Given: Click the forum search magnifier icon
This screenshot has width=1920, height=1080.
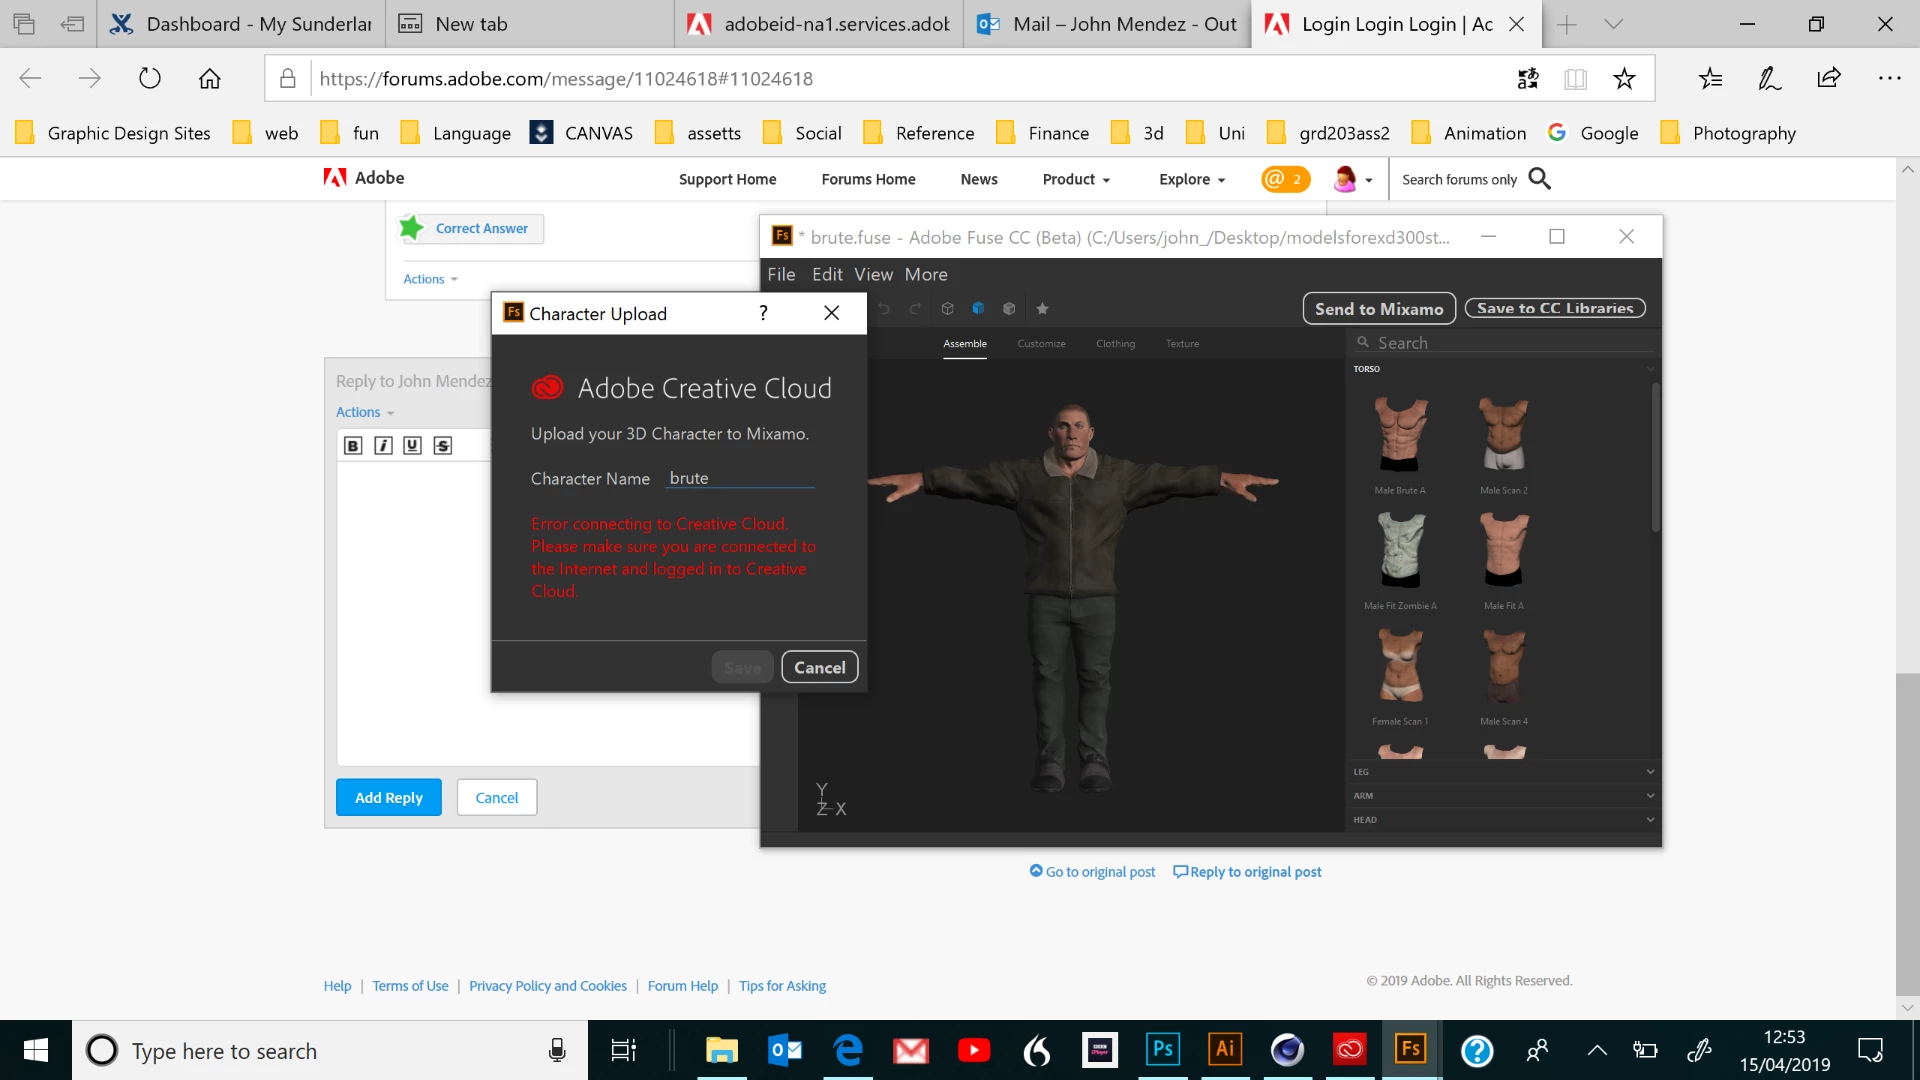Looking at the screenshot, I should (x=1540, y=179).
